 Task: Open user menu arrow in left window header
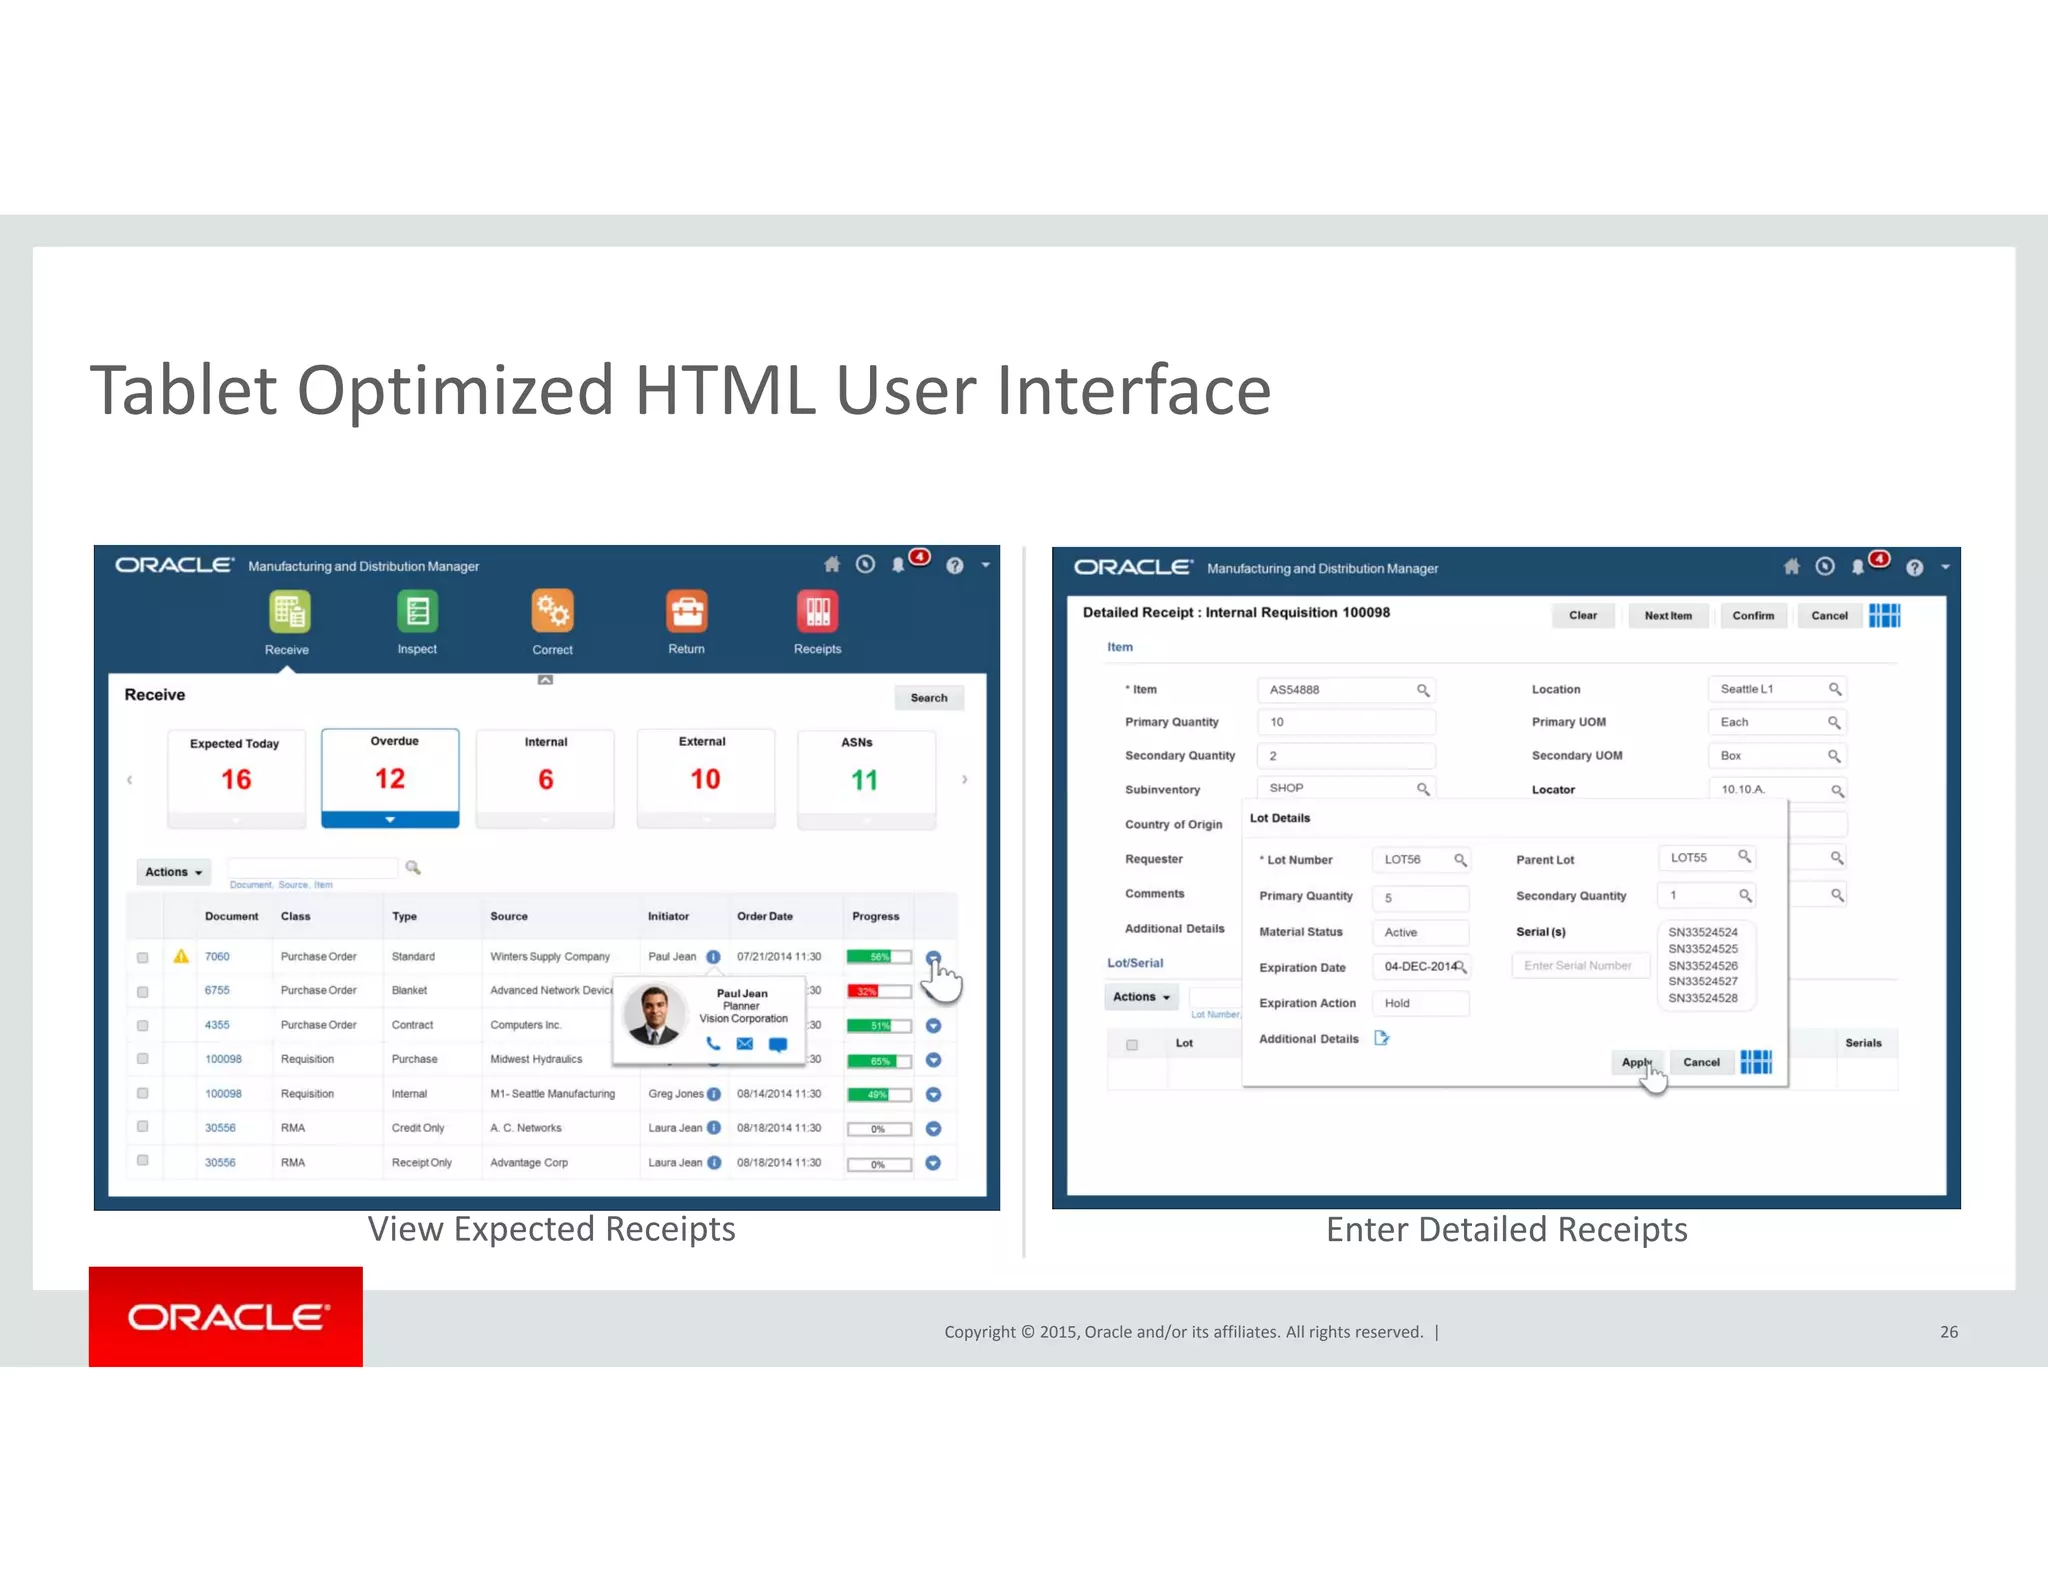986,566
